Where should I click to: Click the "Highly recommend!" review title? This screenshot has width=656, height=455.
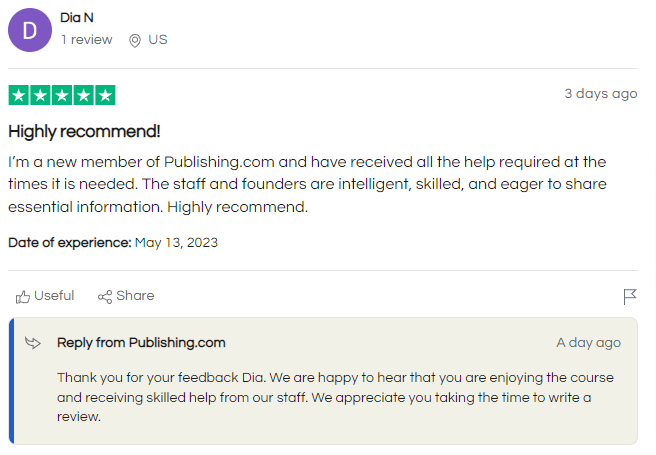coord(84,131)
